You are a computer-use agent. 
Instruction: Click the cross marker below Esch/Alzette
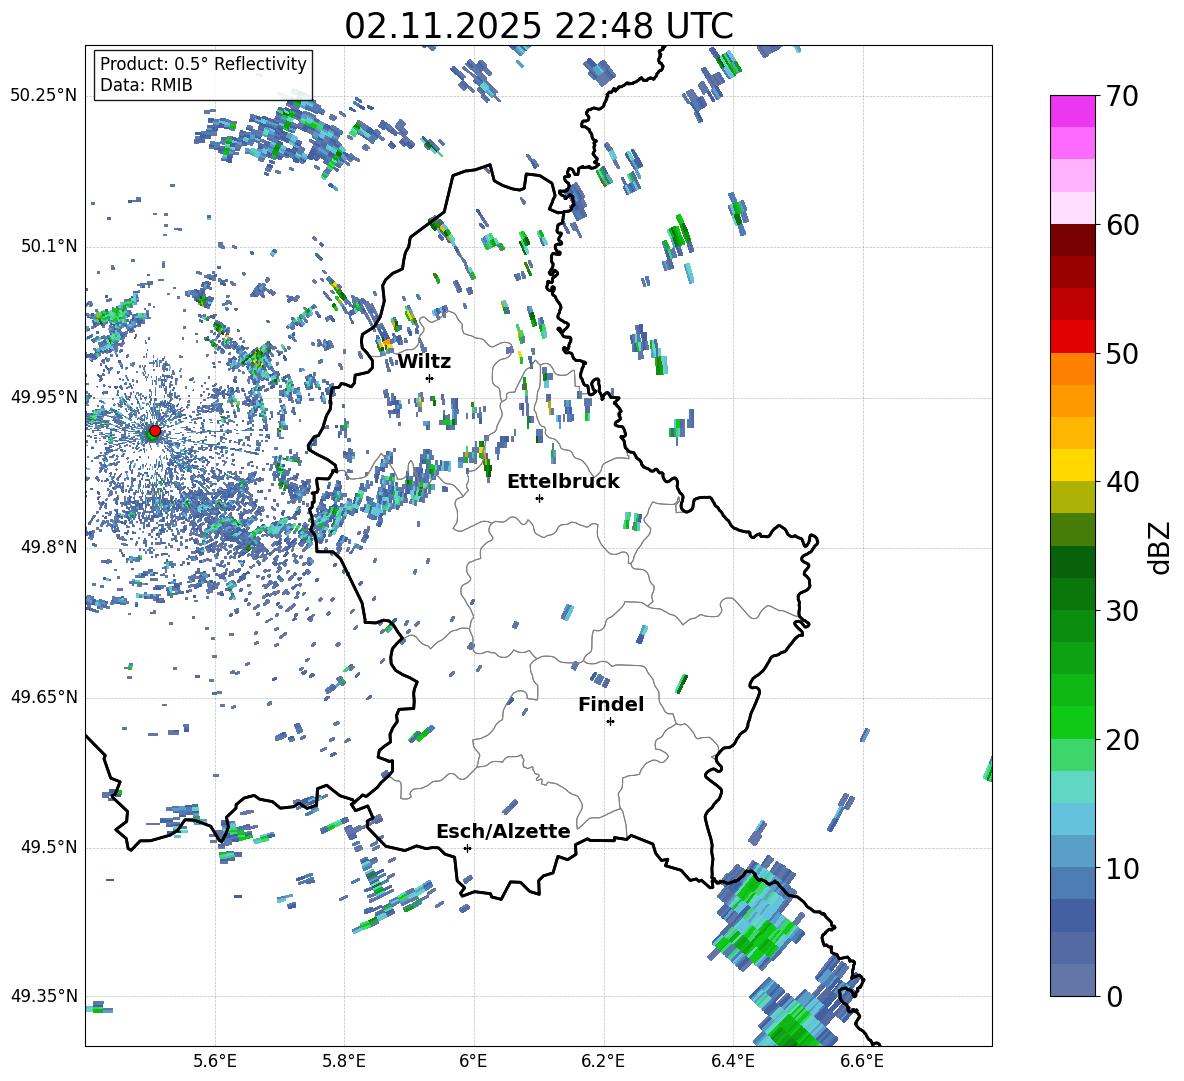coord(467,848)
